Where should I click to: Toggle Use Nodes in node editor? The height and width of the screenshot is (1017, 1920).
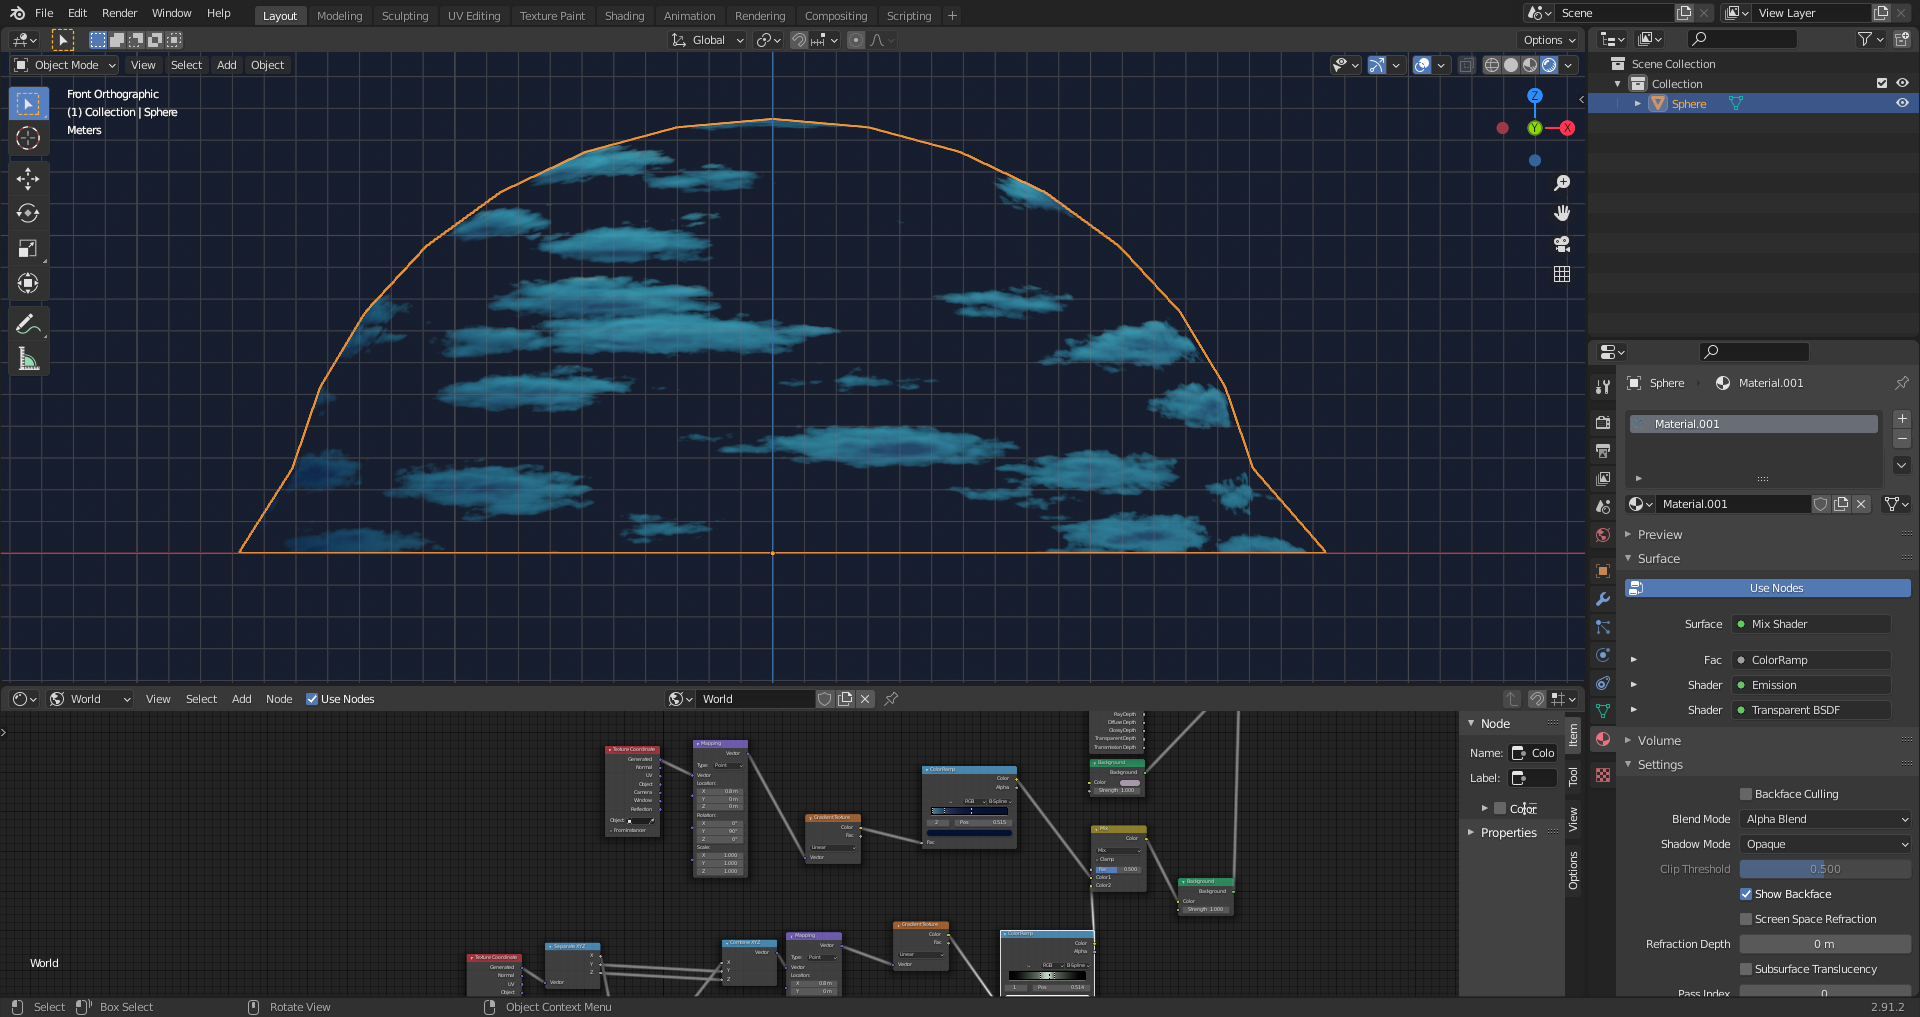(x=312, y=699)
